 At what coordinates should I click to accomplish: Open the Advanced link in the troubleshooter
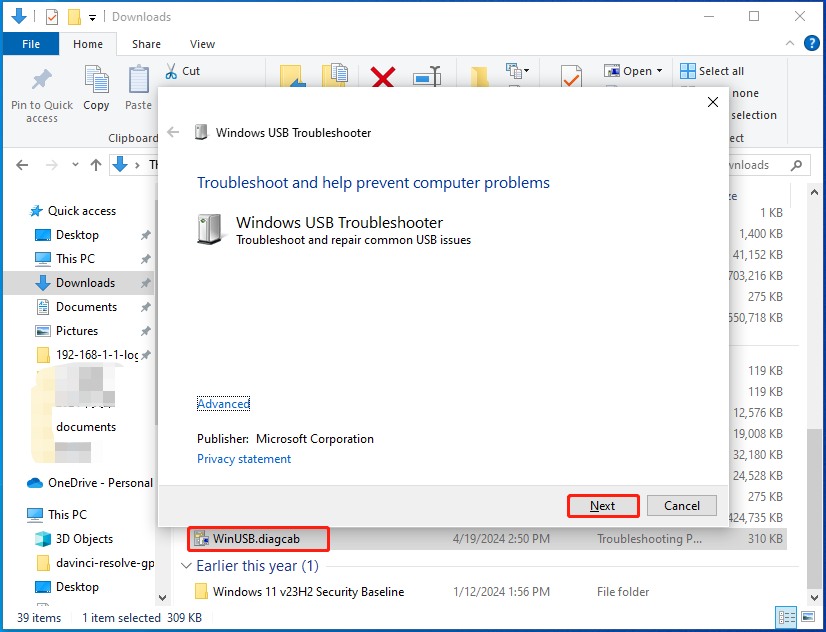223,403
